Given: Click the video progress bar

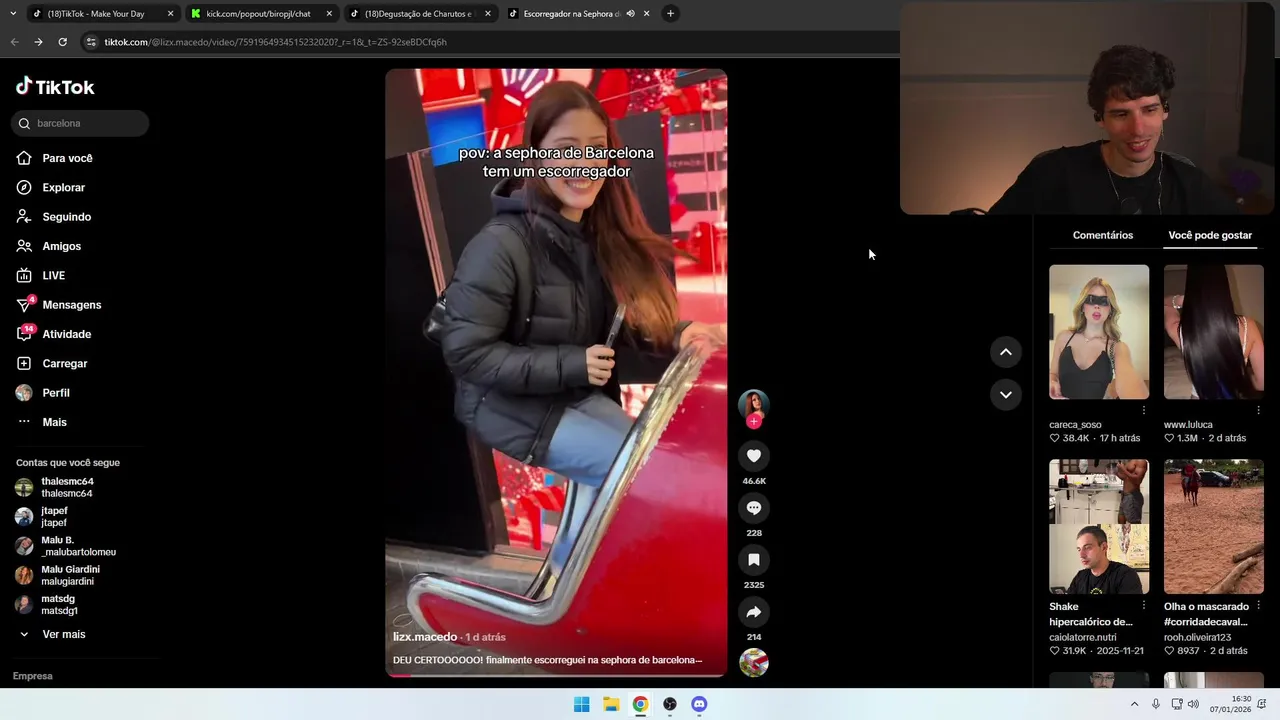Looking at the screenshot, I should [x=556, y=676].
